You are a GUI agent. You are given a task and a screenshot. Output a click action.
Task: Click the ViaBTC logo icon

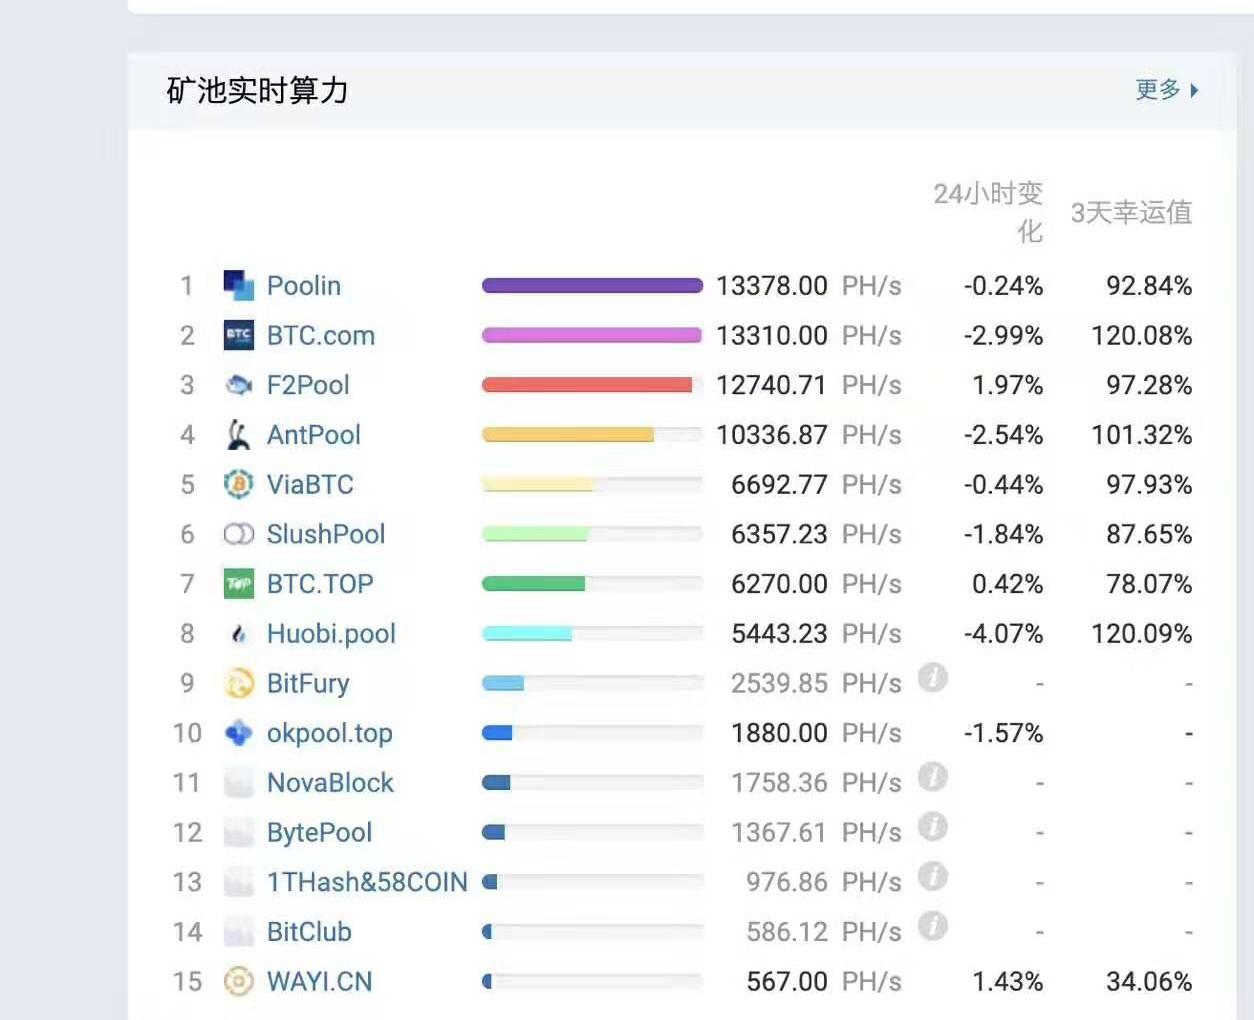(x=238, y=484)
